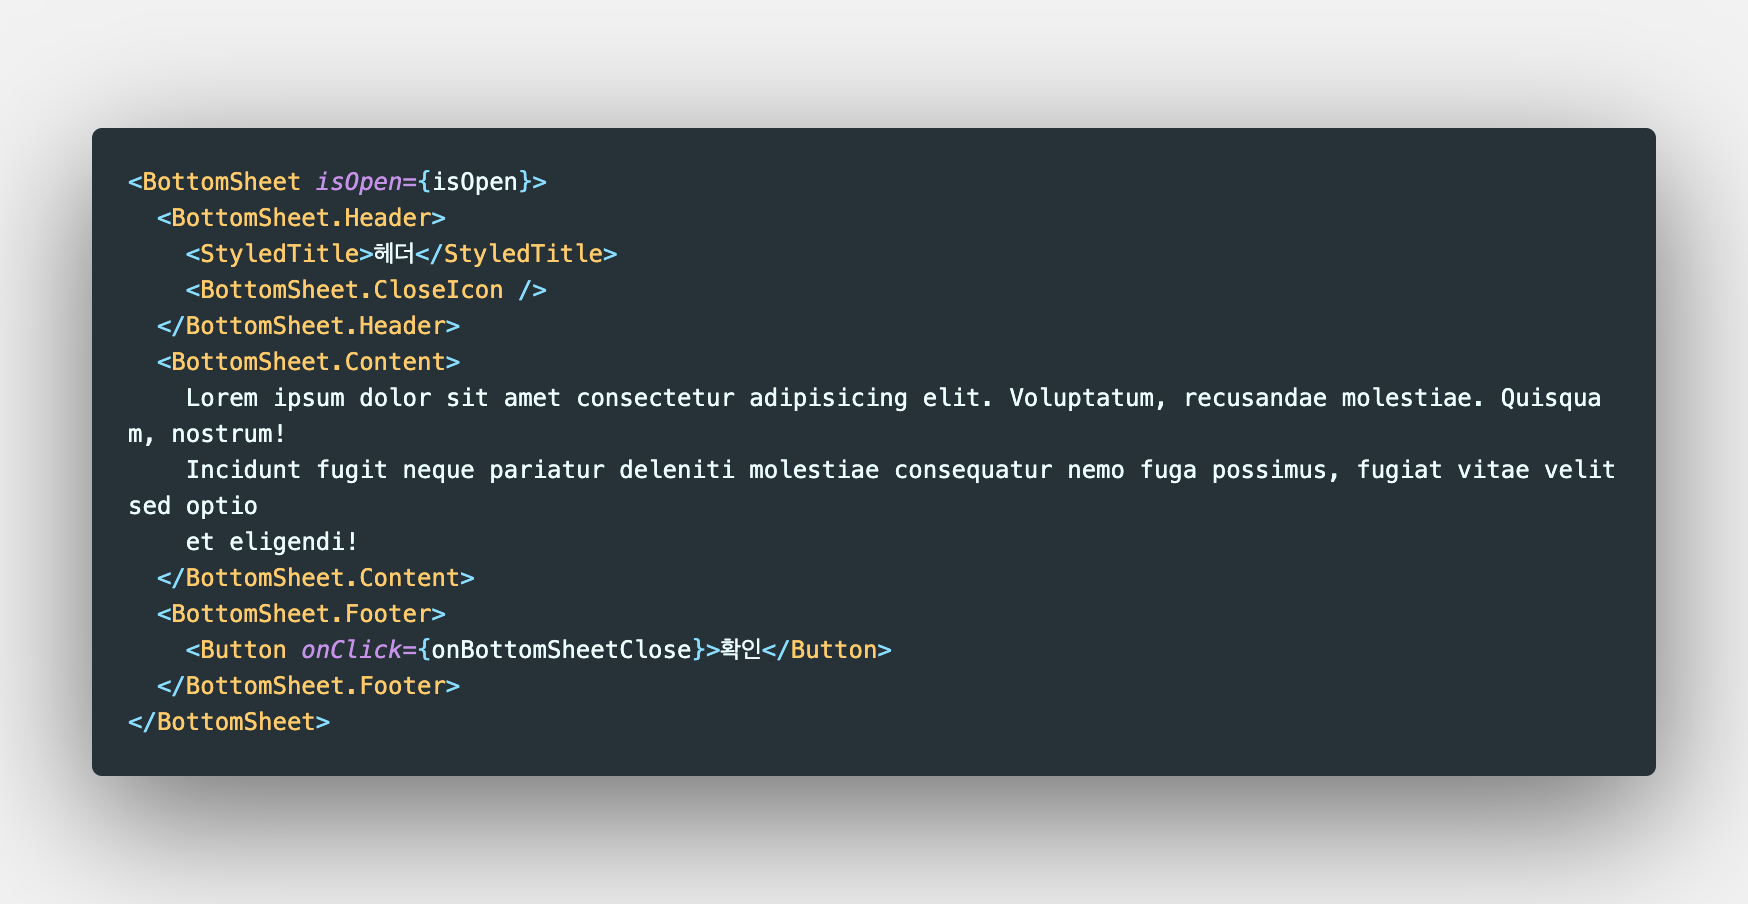Click the closing Button tag
Screen dimensions: 1748x904
pyautogui.click(x=826, y=650)
